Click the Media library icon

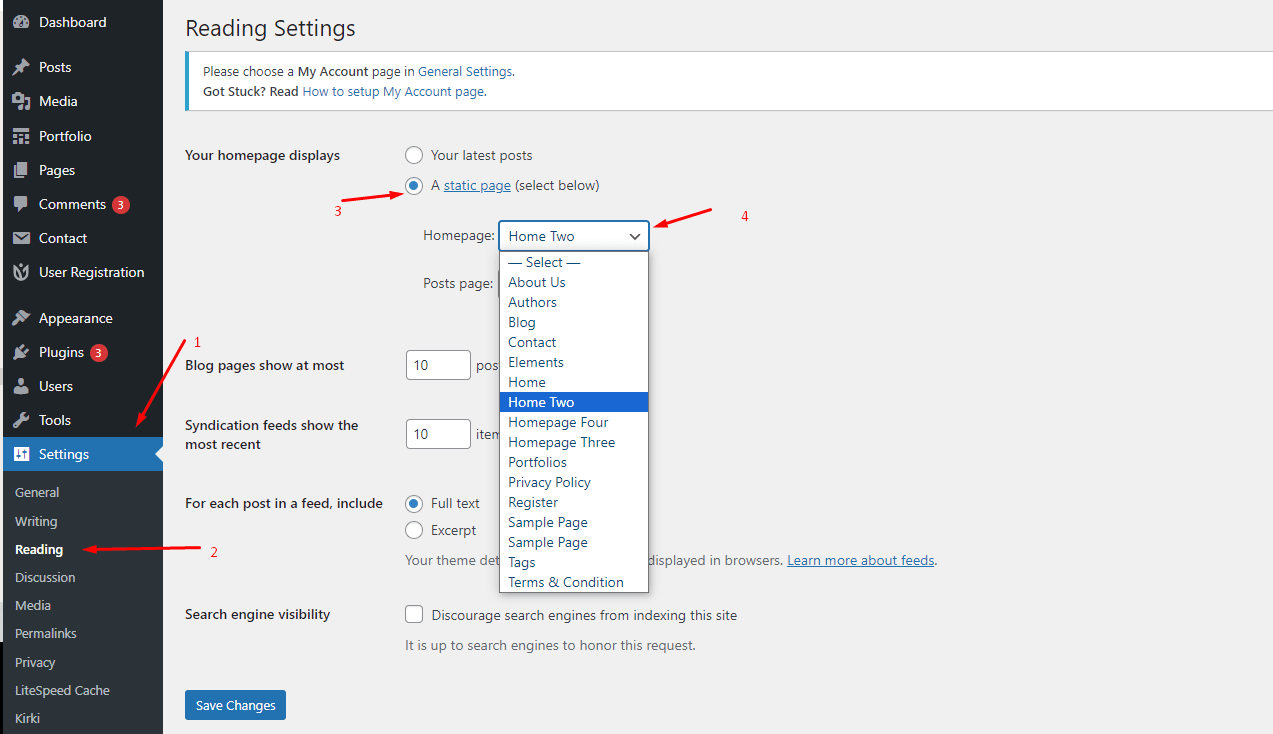tap(21, 101)
